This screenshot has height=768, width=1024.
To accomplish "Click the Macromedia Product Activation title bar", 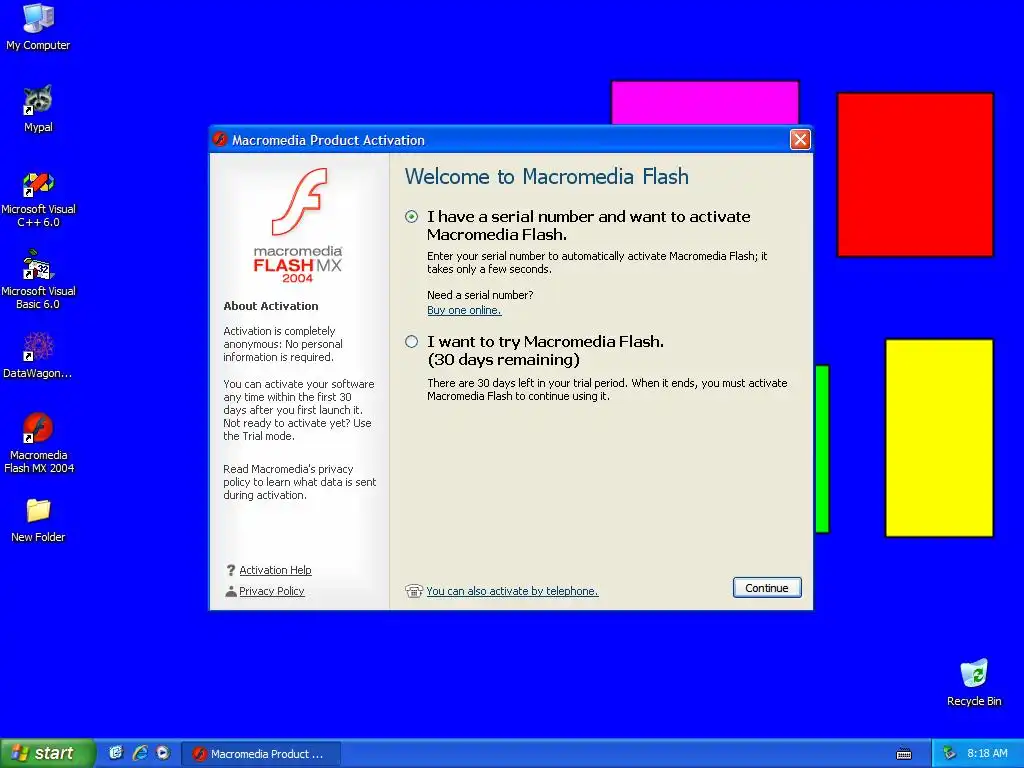I will click(x=511, y=140).
